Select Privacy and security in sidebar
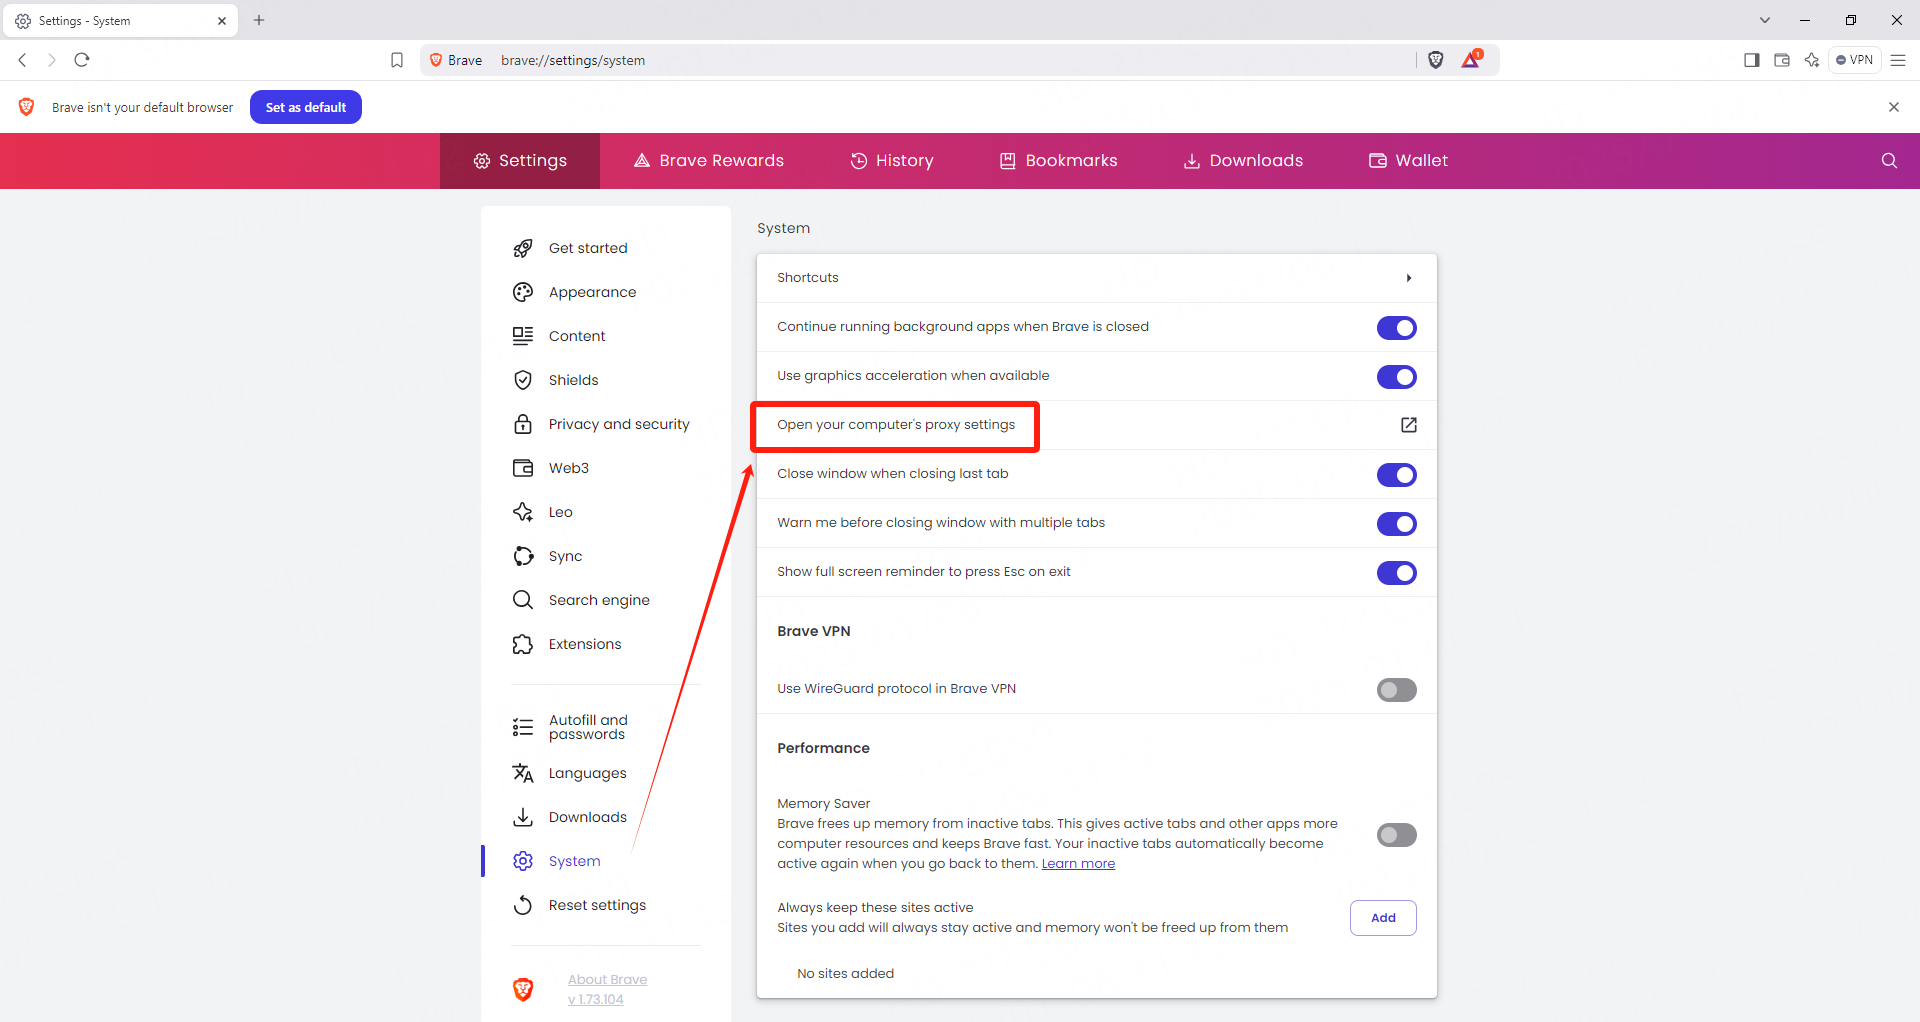The height and width of the screenshot is (1022, 1920). point(618,424)
